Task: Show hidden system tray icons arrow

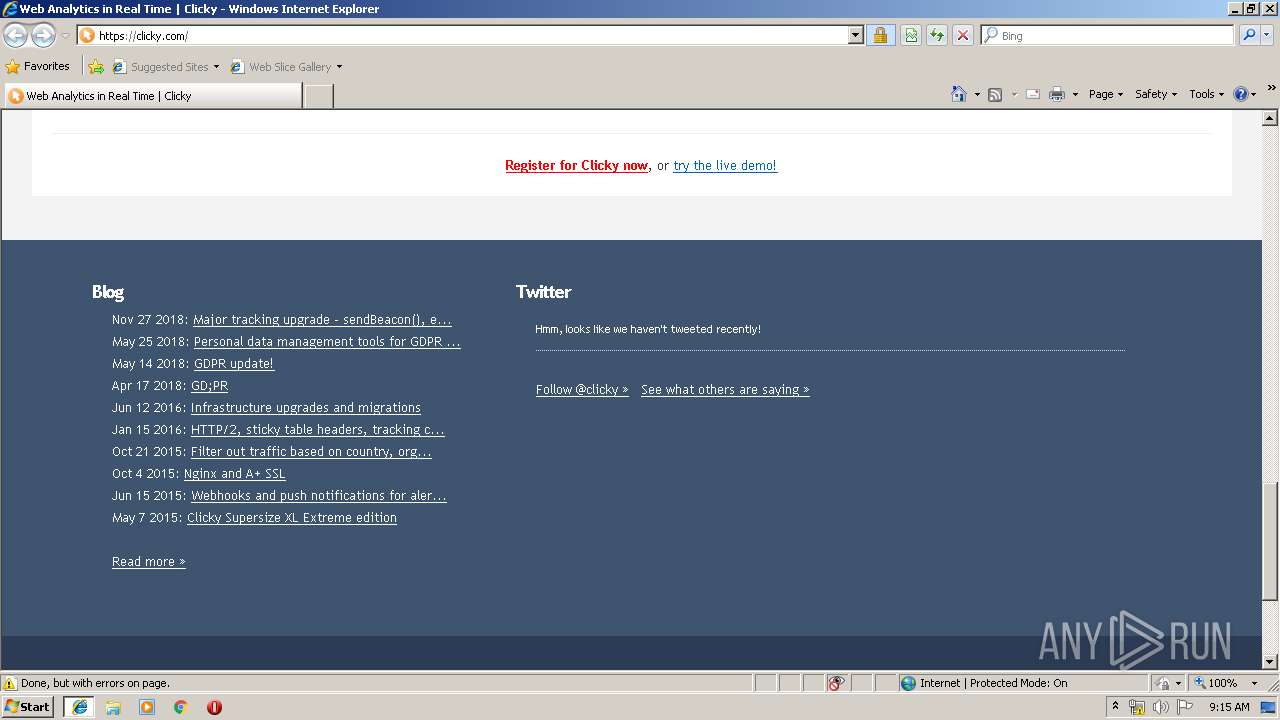Action: coord(1115,707)
